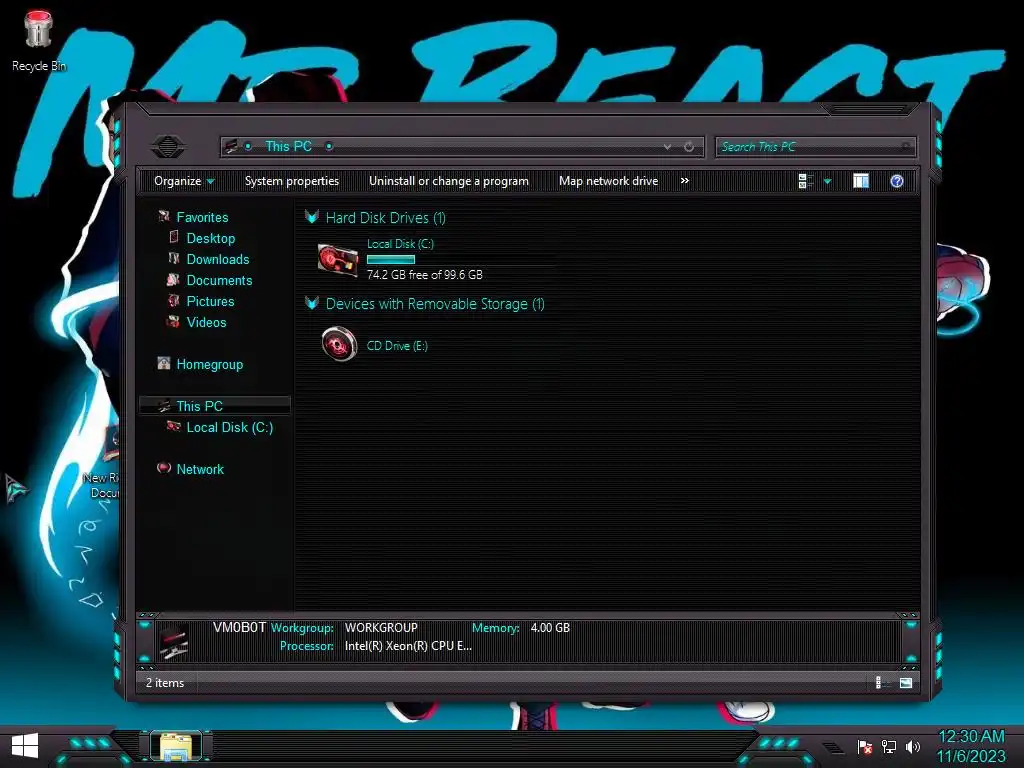
Task: Click the Search This PC field
Action: click(x=815, y=147)
